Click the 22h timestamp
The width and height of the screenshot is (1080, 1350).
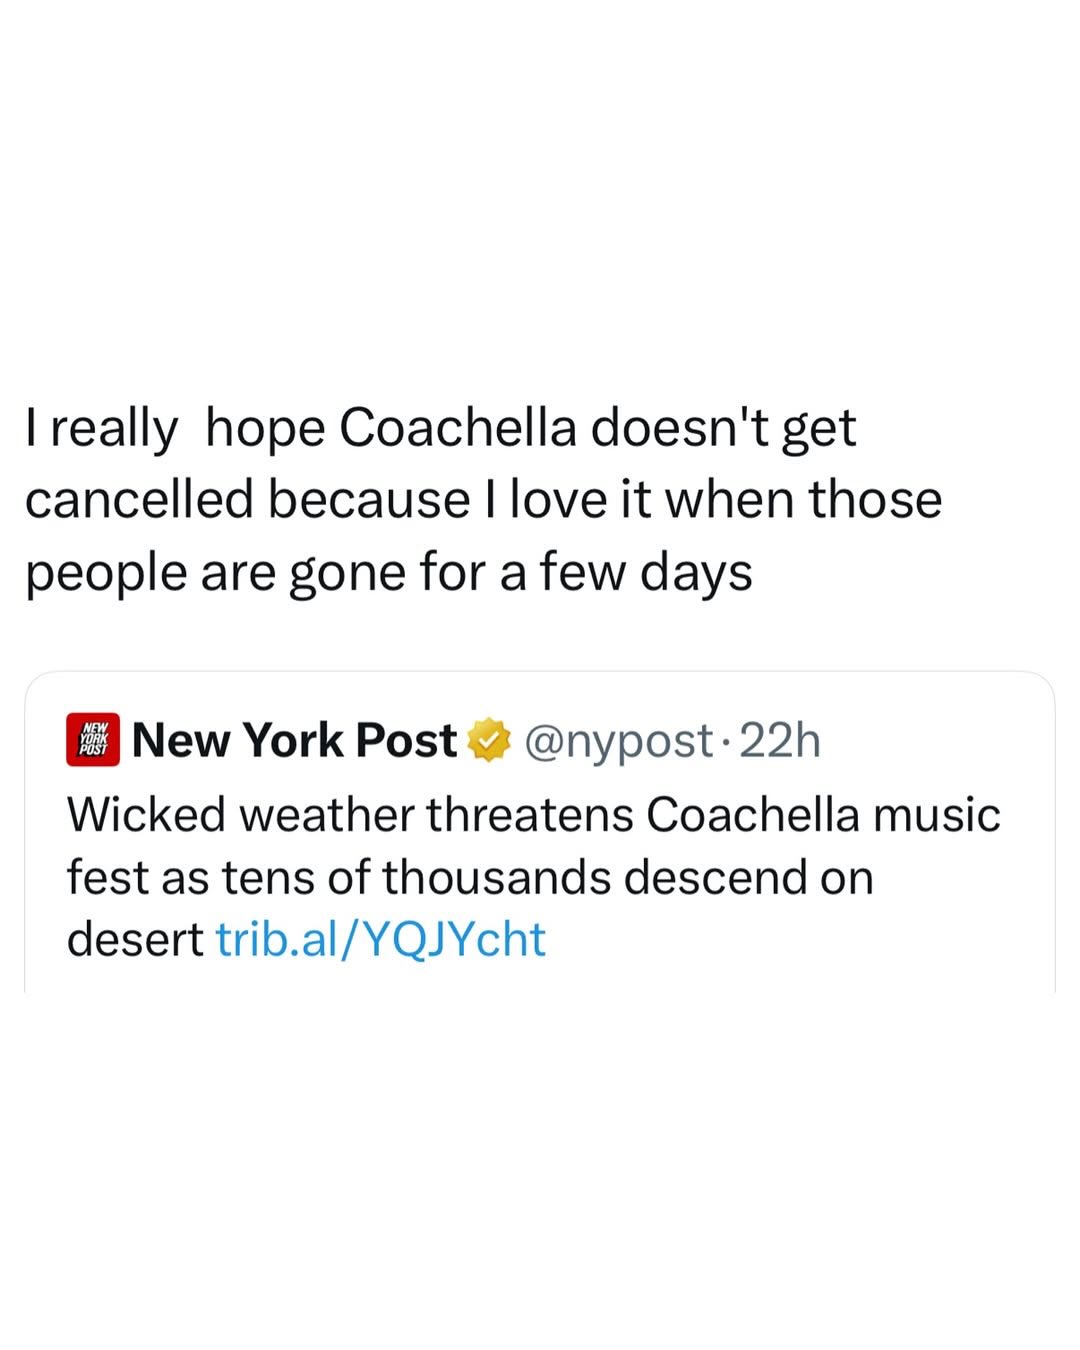click(x=781, y=740)
